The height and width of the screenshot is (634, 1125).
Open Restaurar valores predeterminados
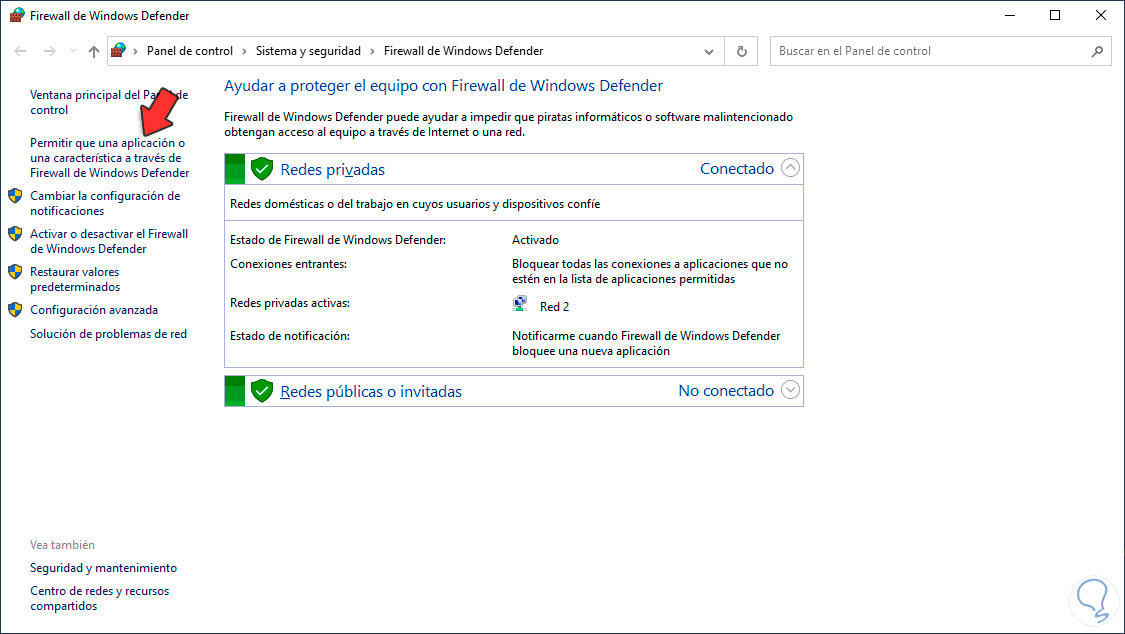75,279
